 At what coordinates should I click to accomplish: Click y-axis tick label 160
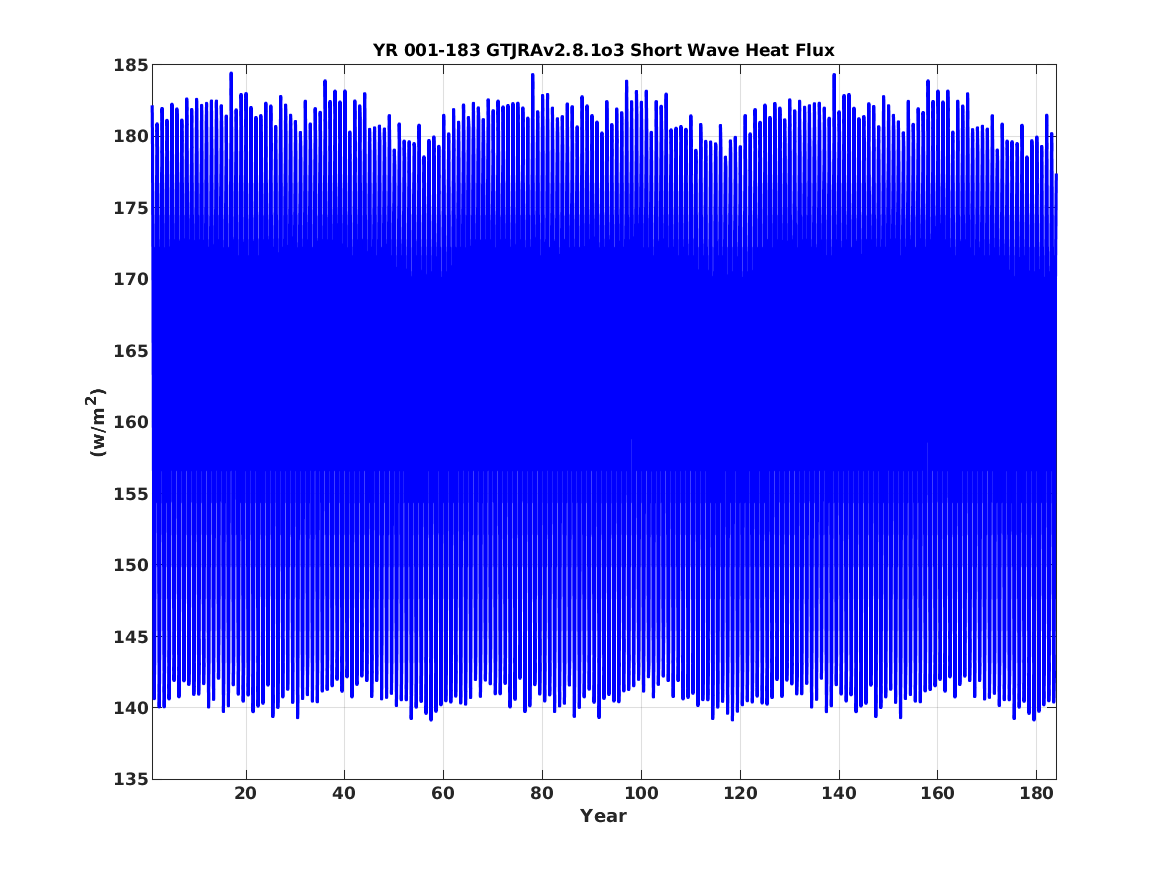click(131, 422)
